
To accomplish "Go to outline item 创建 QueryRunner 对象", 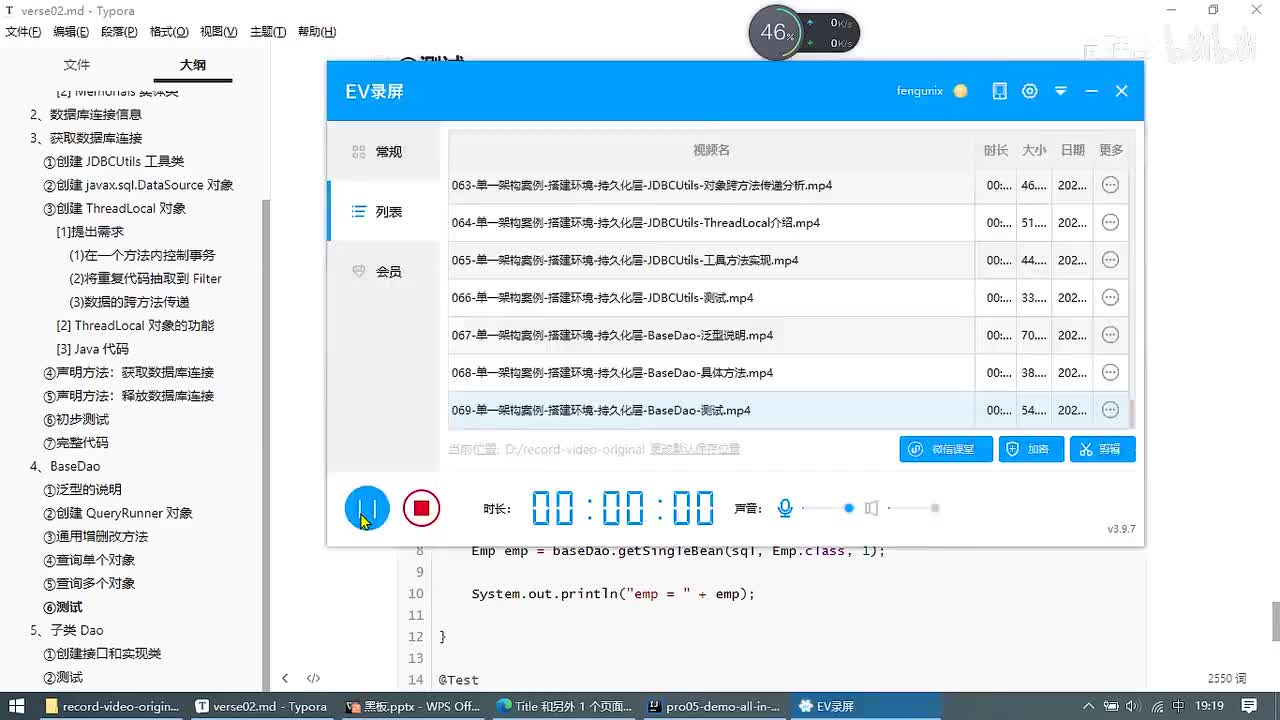I will [118, 513].
